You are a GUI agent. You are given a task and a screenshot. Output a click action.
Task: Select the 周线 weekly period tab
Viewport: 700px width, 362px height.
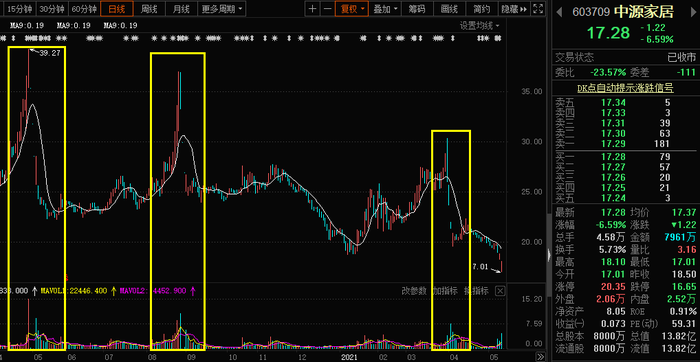click(149, 8)
